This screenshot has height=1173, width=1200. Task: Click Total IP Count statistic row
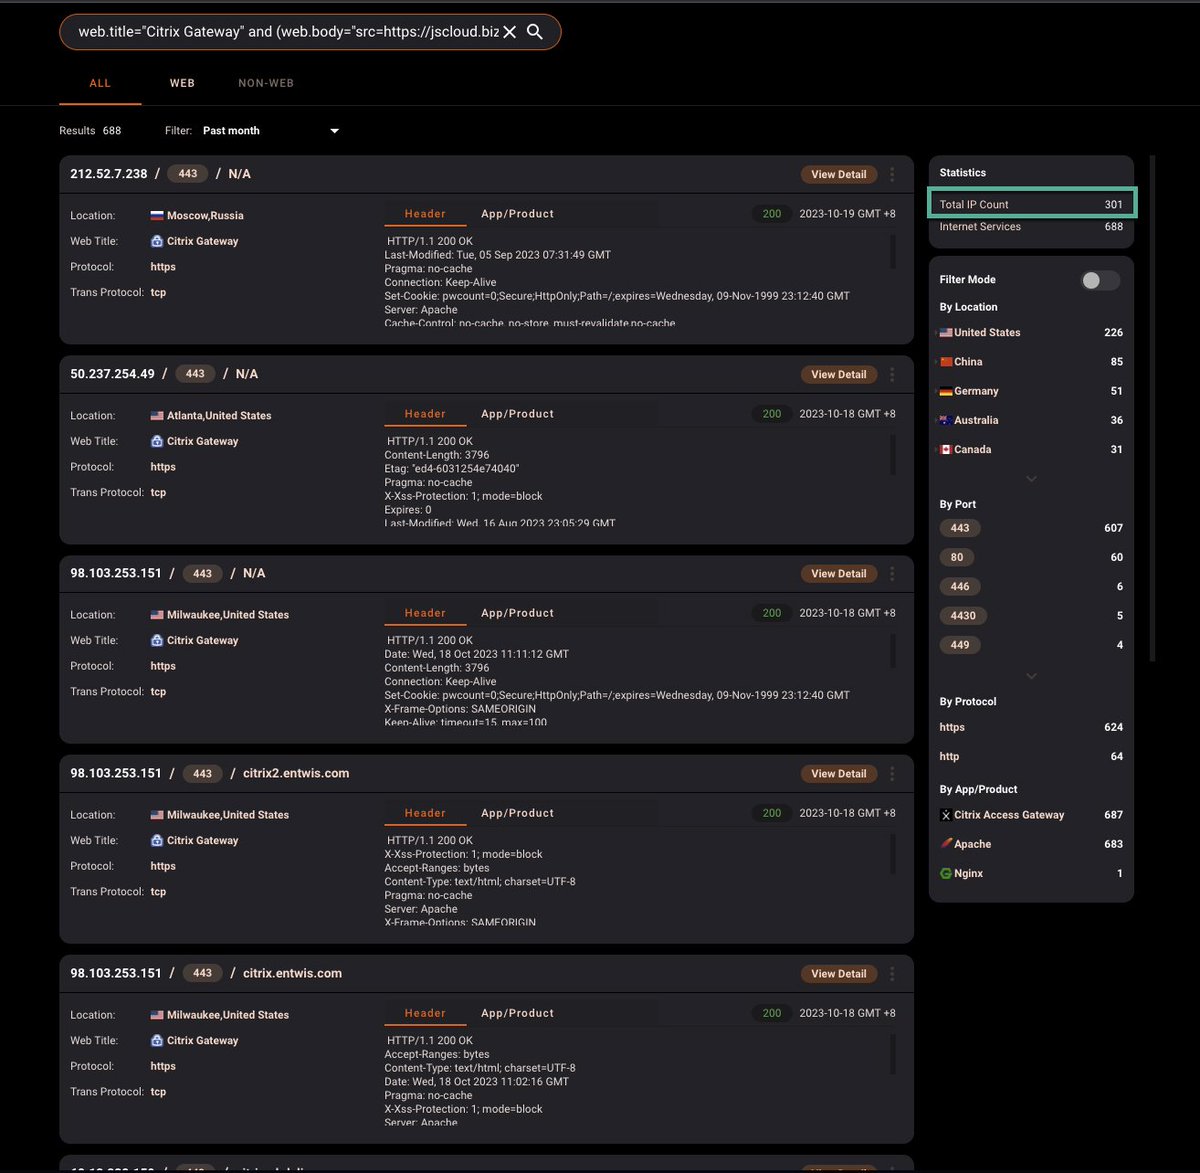(1031, 204)
